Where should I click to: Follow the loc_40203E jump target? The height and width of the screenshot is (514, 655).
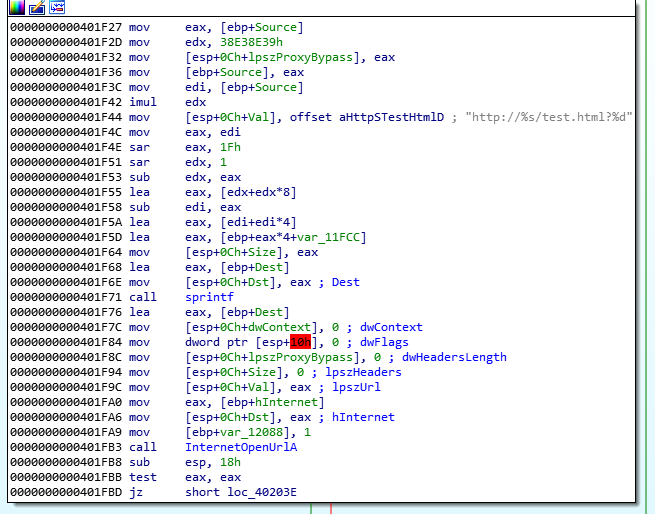(261, 492)
